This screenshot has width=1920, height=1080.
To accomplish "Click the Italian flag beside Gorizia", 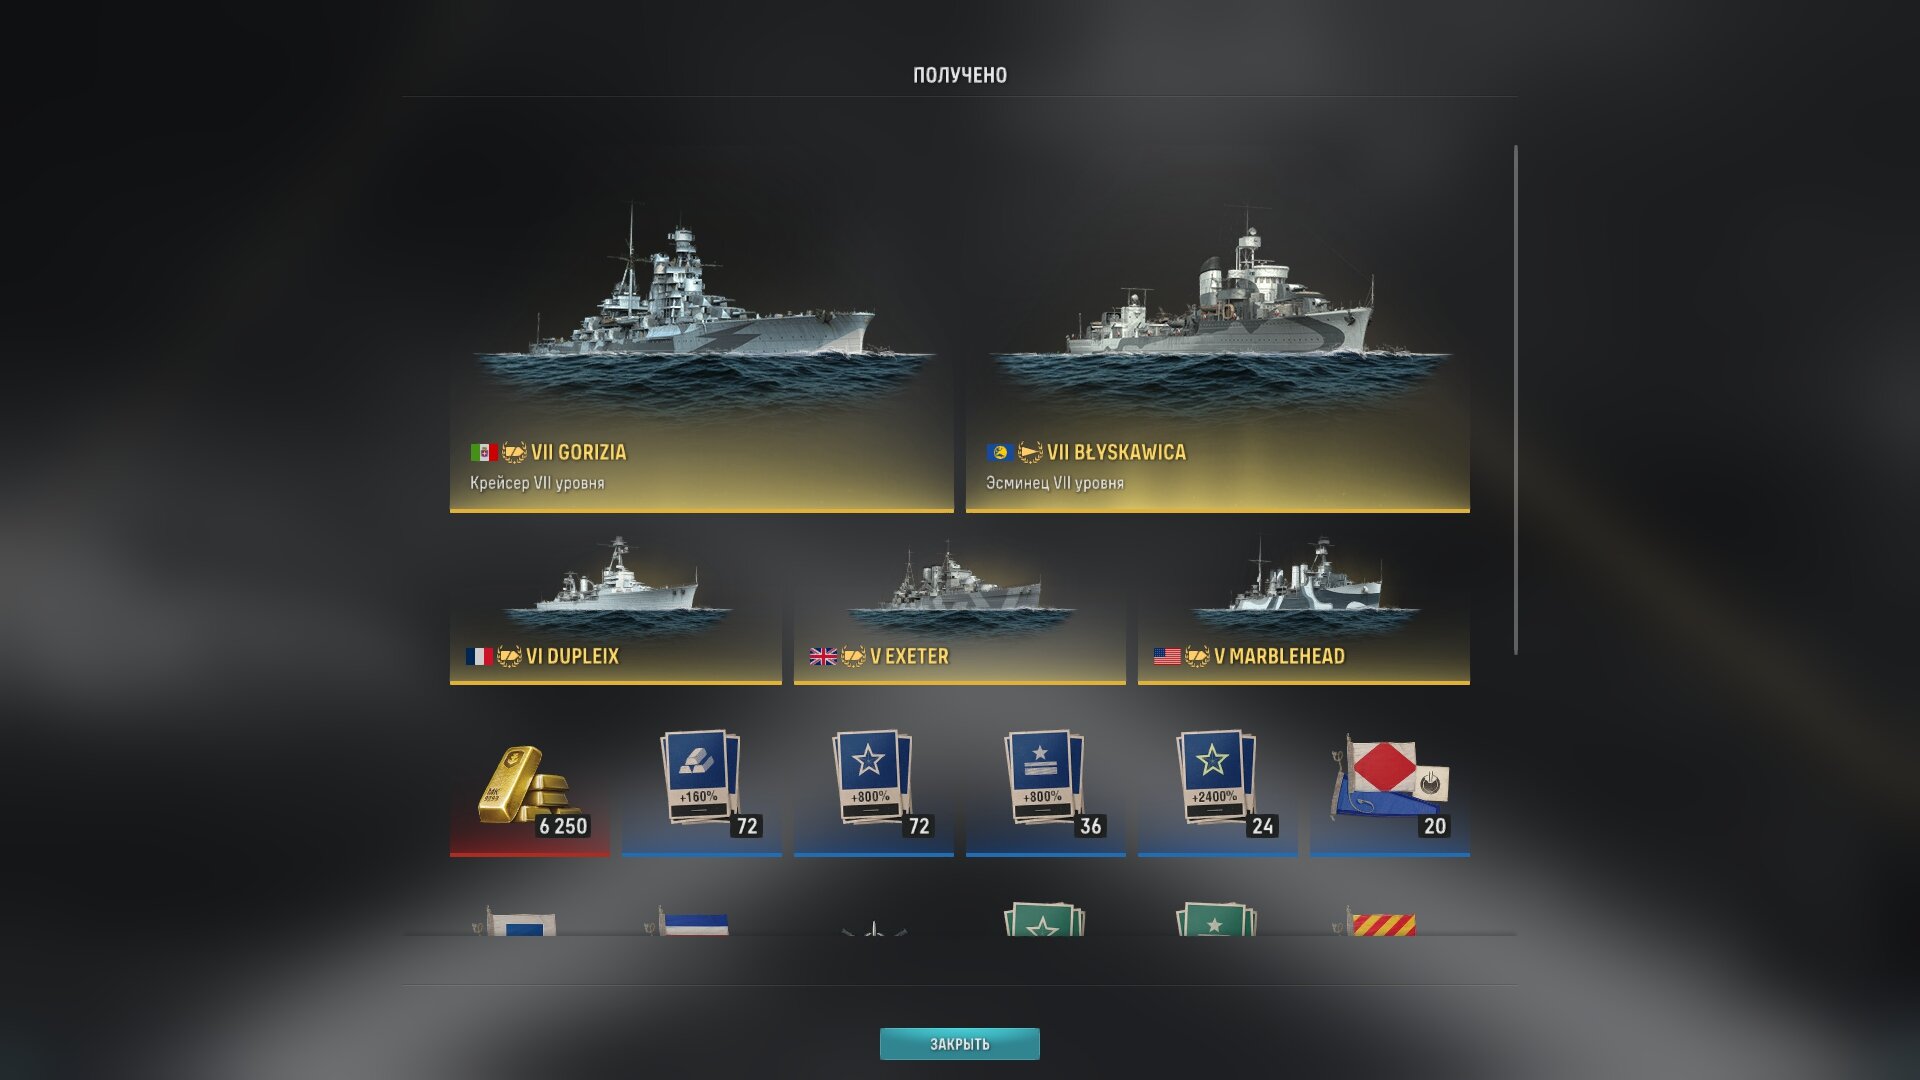I will (484, 452).
